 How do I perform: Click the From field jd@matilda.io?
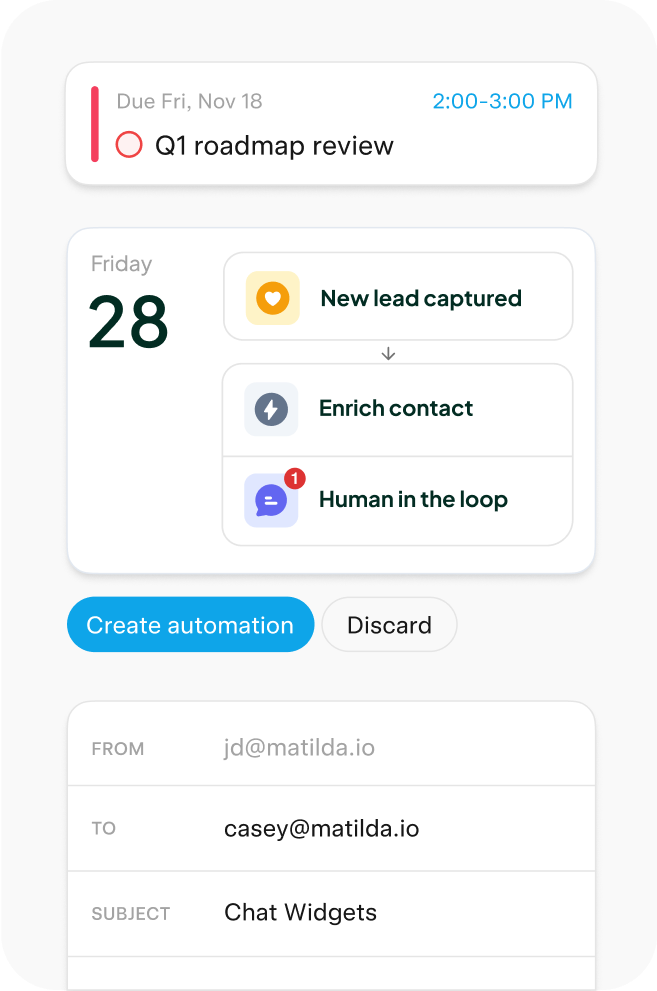[x=299, y=748]
